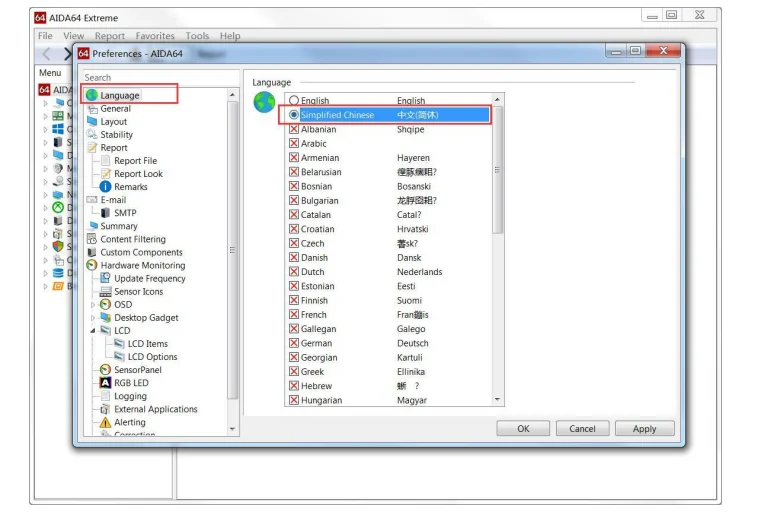Click the Menu tab in main window
Screen dimensions: 783x527
click(x=50, y=73)
